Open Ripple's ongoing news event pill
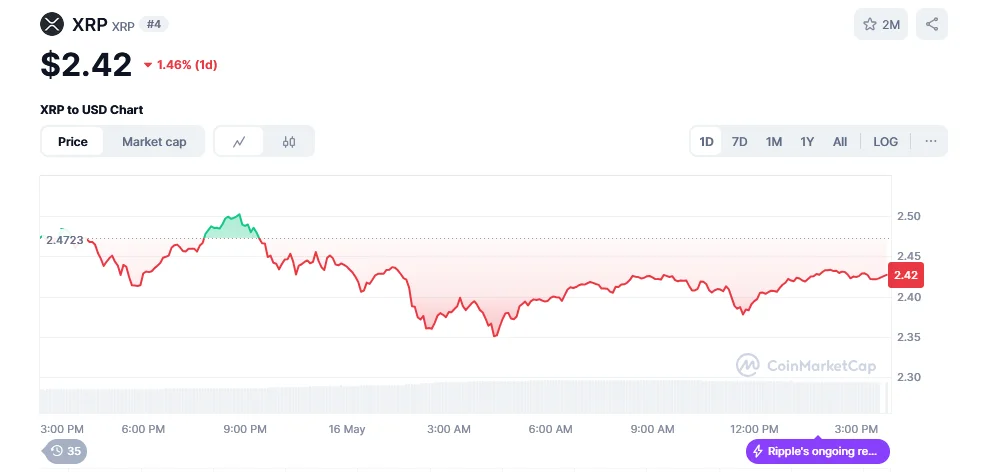The image size is (981, 472). (818, 451)
